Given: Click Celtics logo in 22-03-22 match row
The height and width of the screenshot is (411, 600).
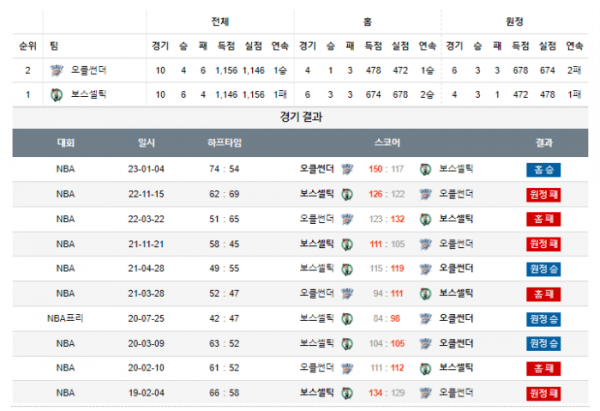Looking at the screenshot, I should pos(426,219).
